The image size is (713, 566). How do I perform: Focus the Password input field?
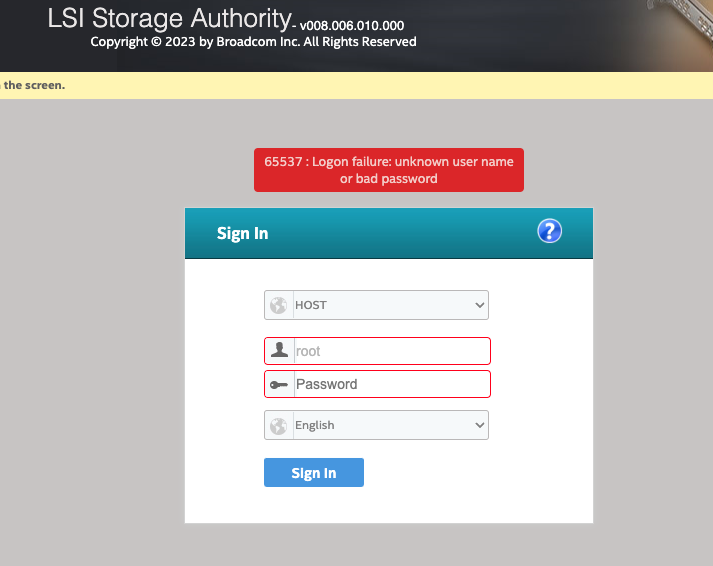(x=390, y=384)
